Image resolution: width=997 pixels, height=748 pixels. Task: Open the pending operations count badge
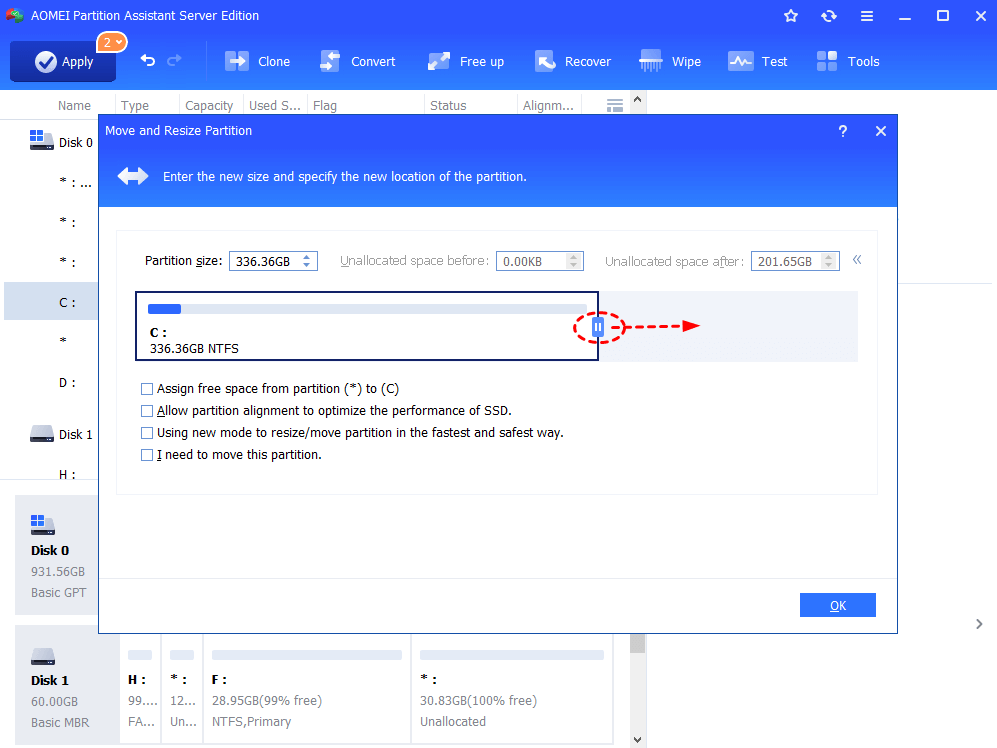point(112,43)
